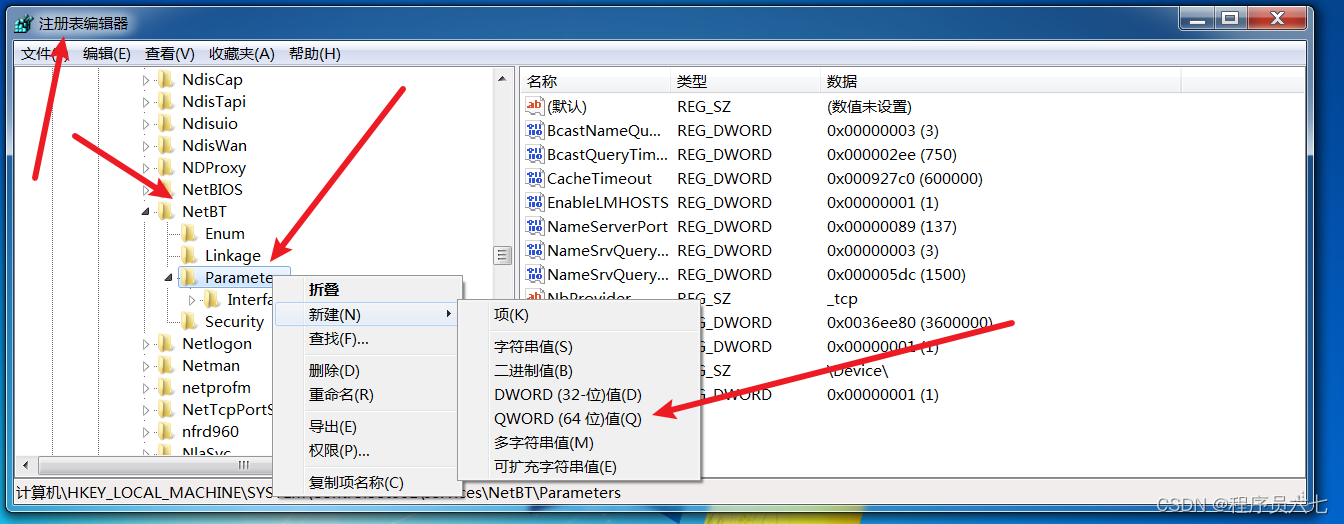Viewport: 1344px width, 524px height.
Task: Click the nfrd960 folder icon
Action: 166,432
